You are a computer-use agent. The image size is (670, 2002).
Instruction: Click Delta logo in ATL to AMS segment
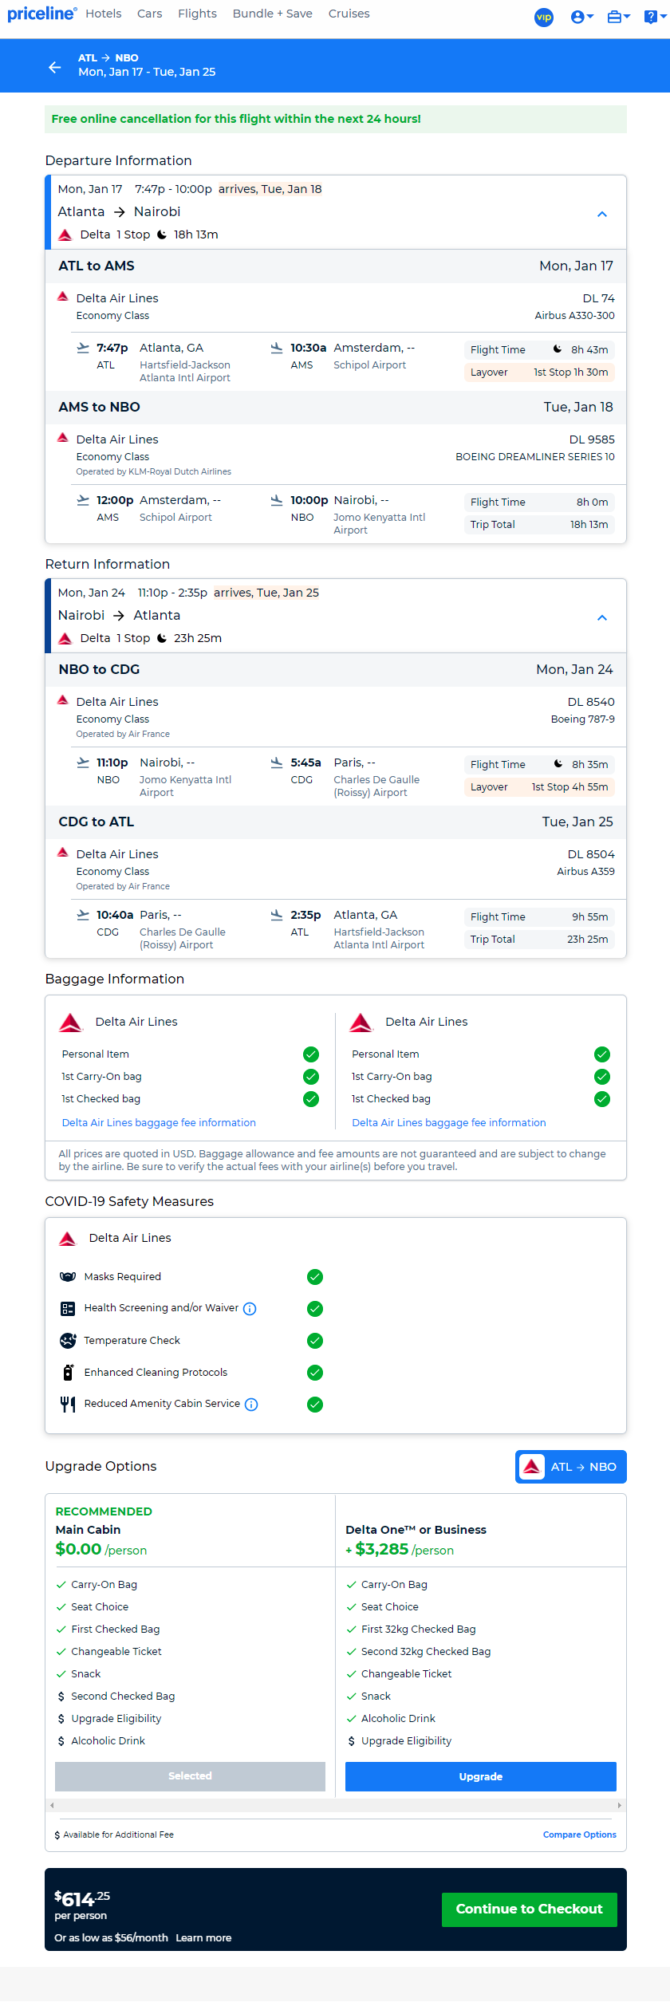(63, 297)
